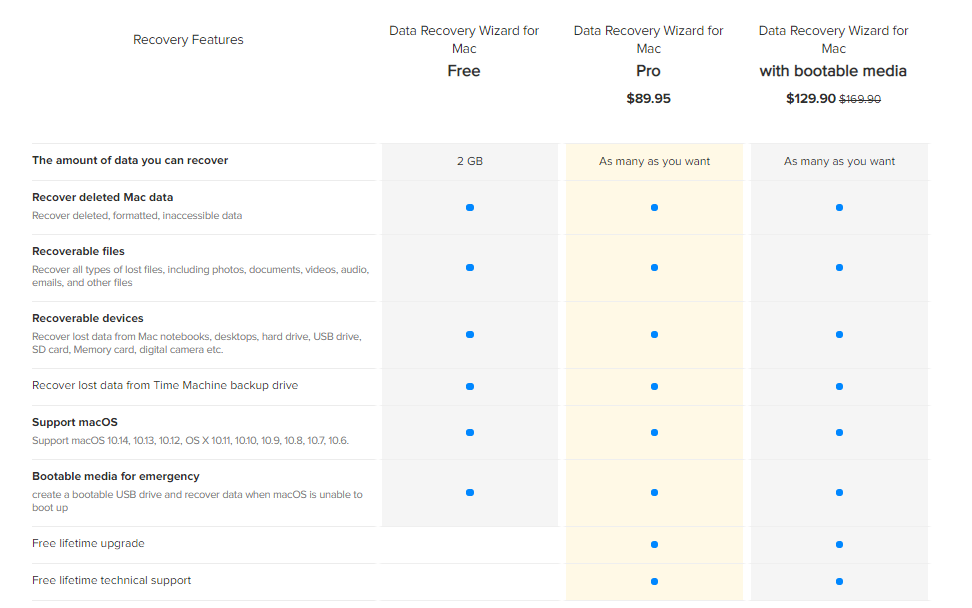The image size is (972, 608).
Task: Click bootable media dot for Recover deleted Mac data
Action: tap(839, 208)
